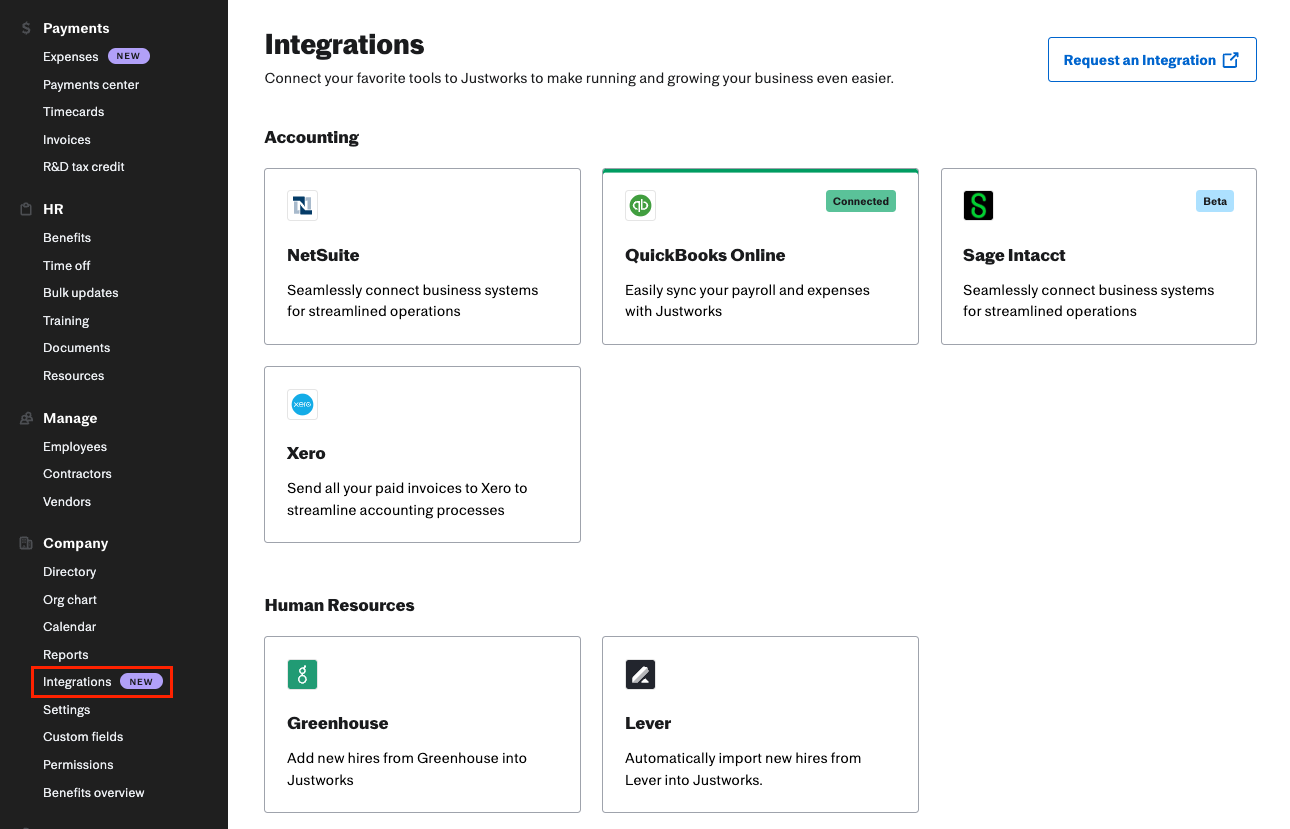The image size is (1290, 829).
Task: Go to Reports
Action: tap(66, 655)
